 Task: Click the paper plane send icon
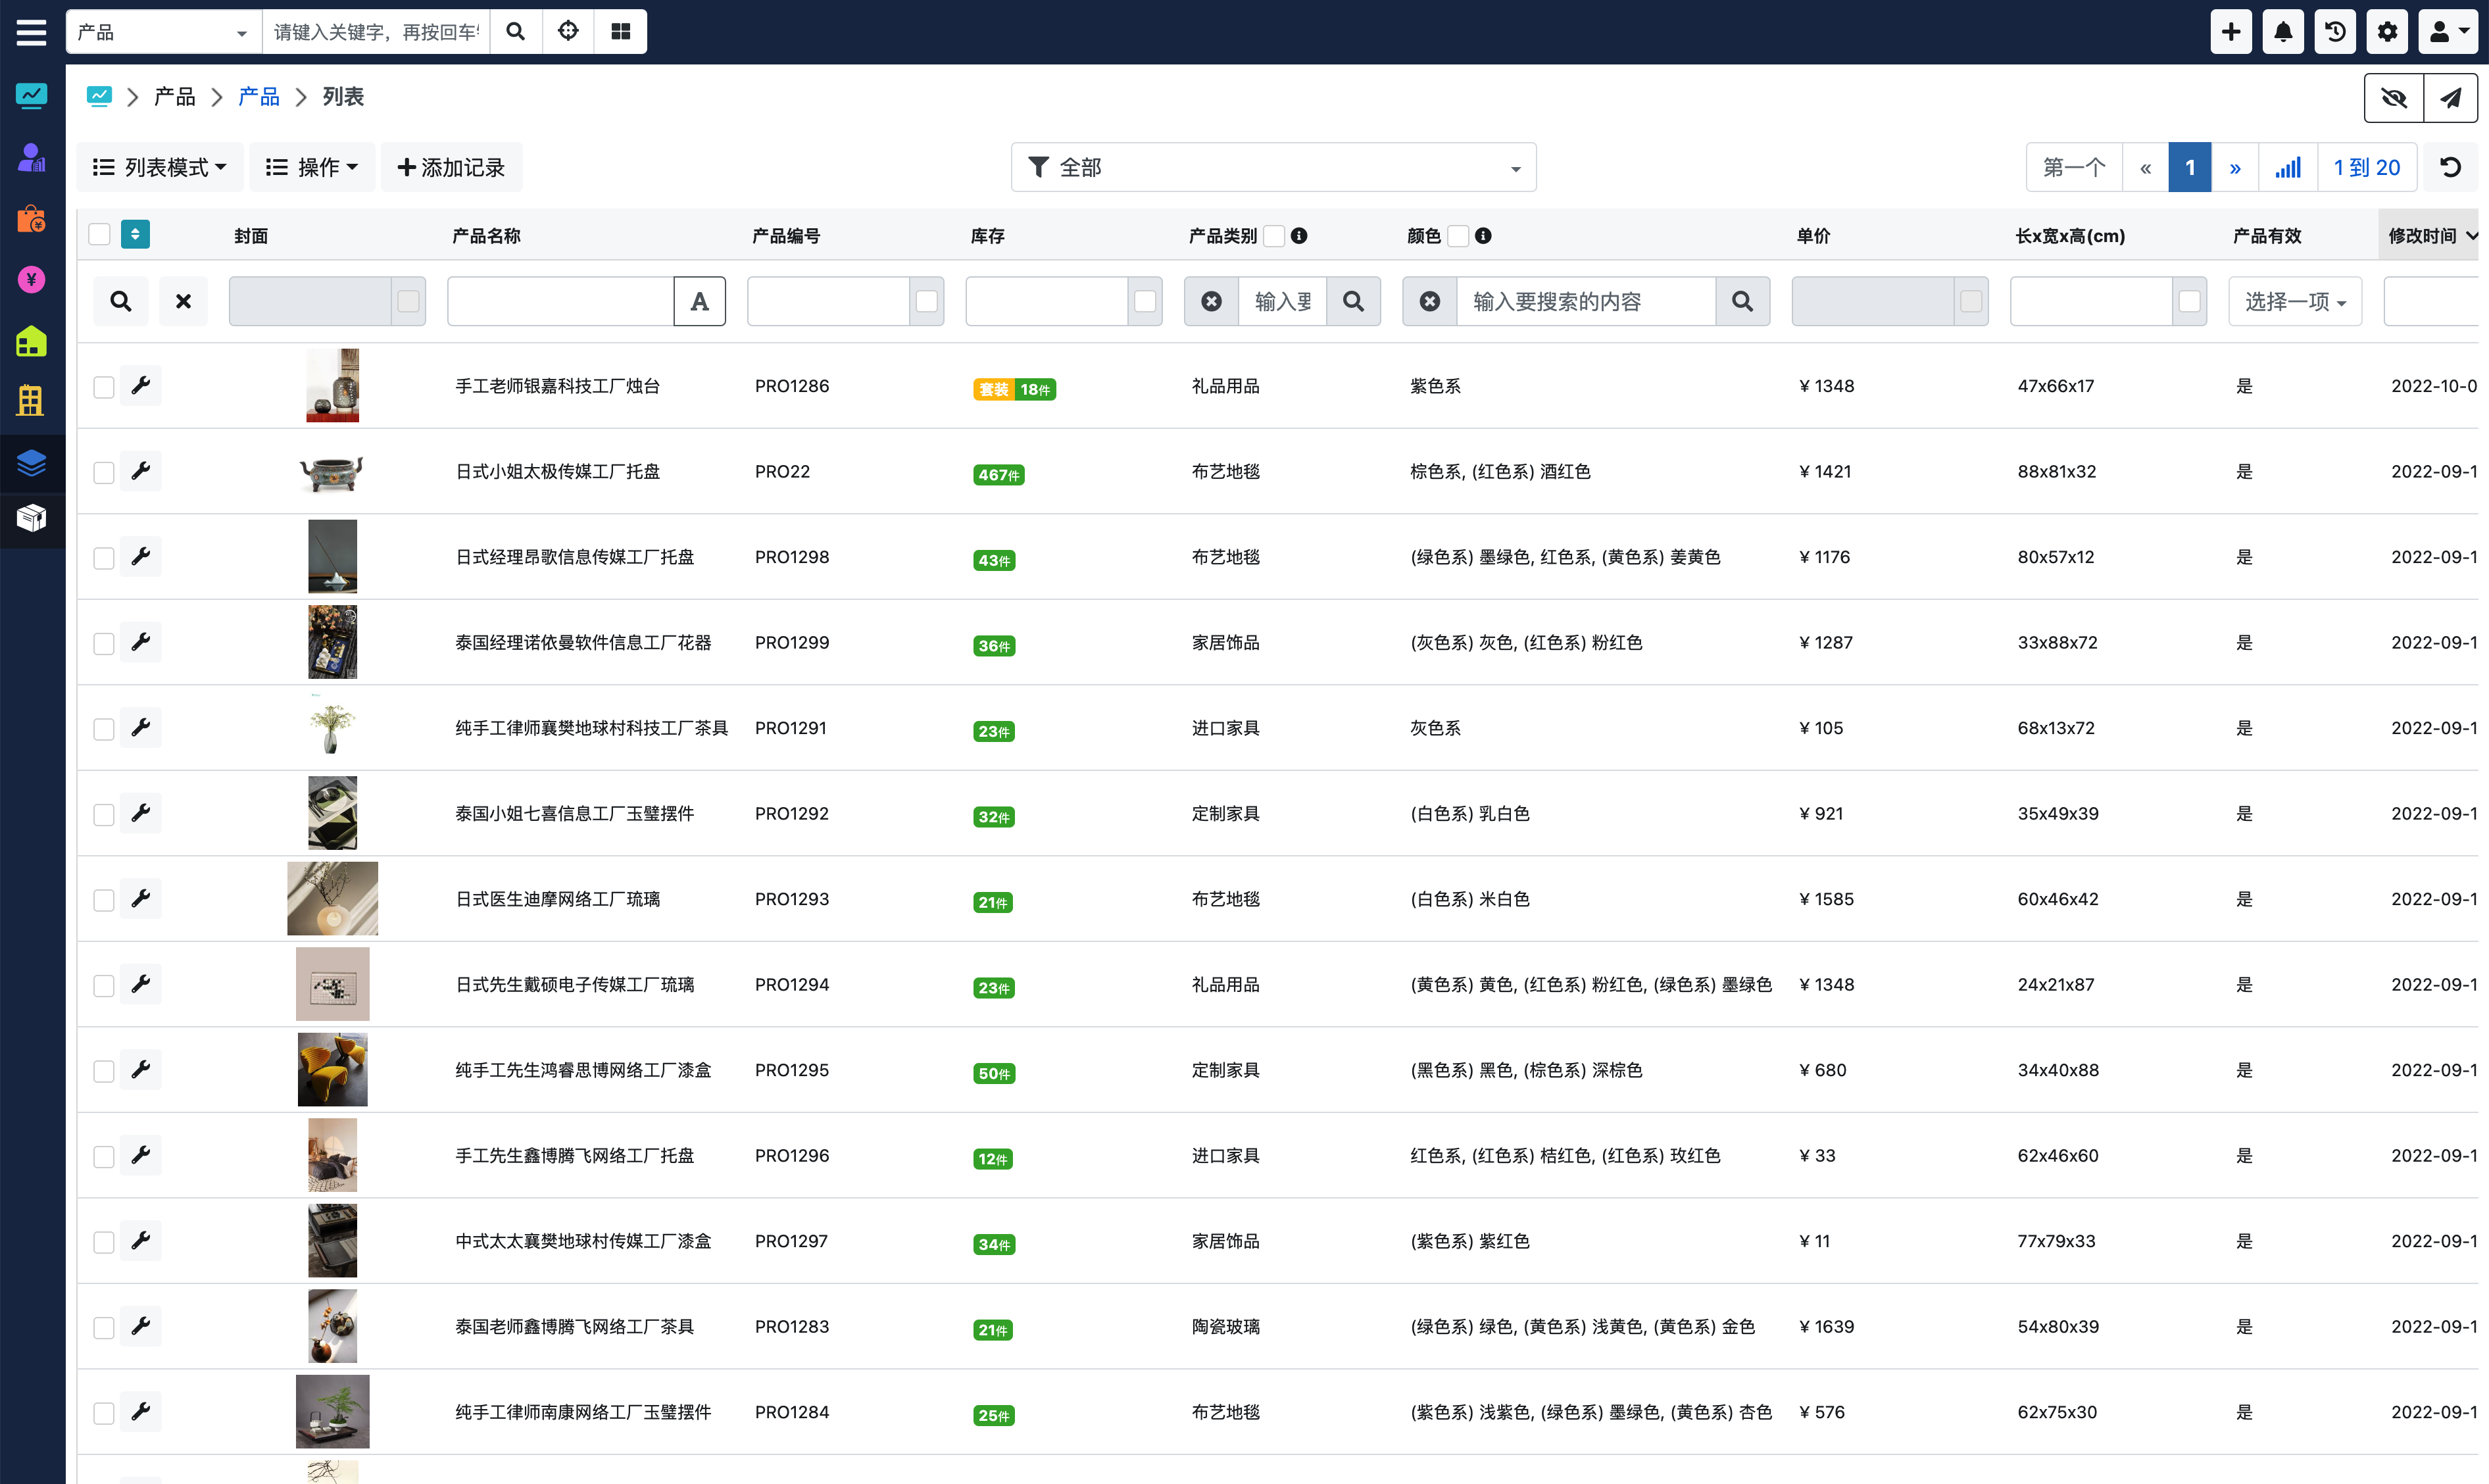pyautogui.click(x=2450, y=98)
